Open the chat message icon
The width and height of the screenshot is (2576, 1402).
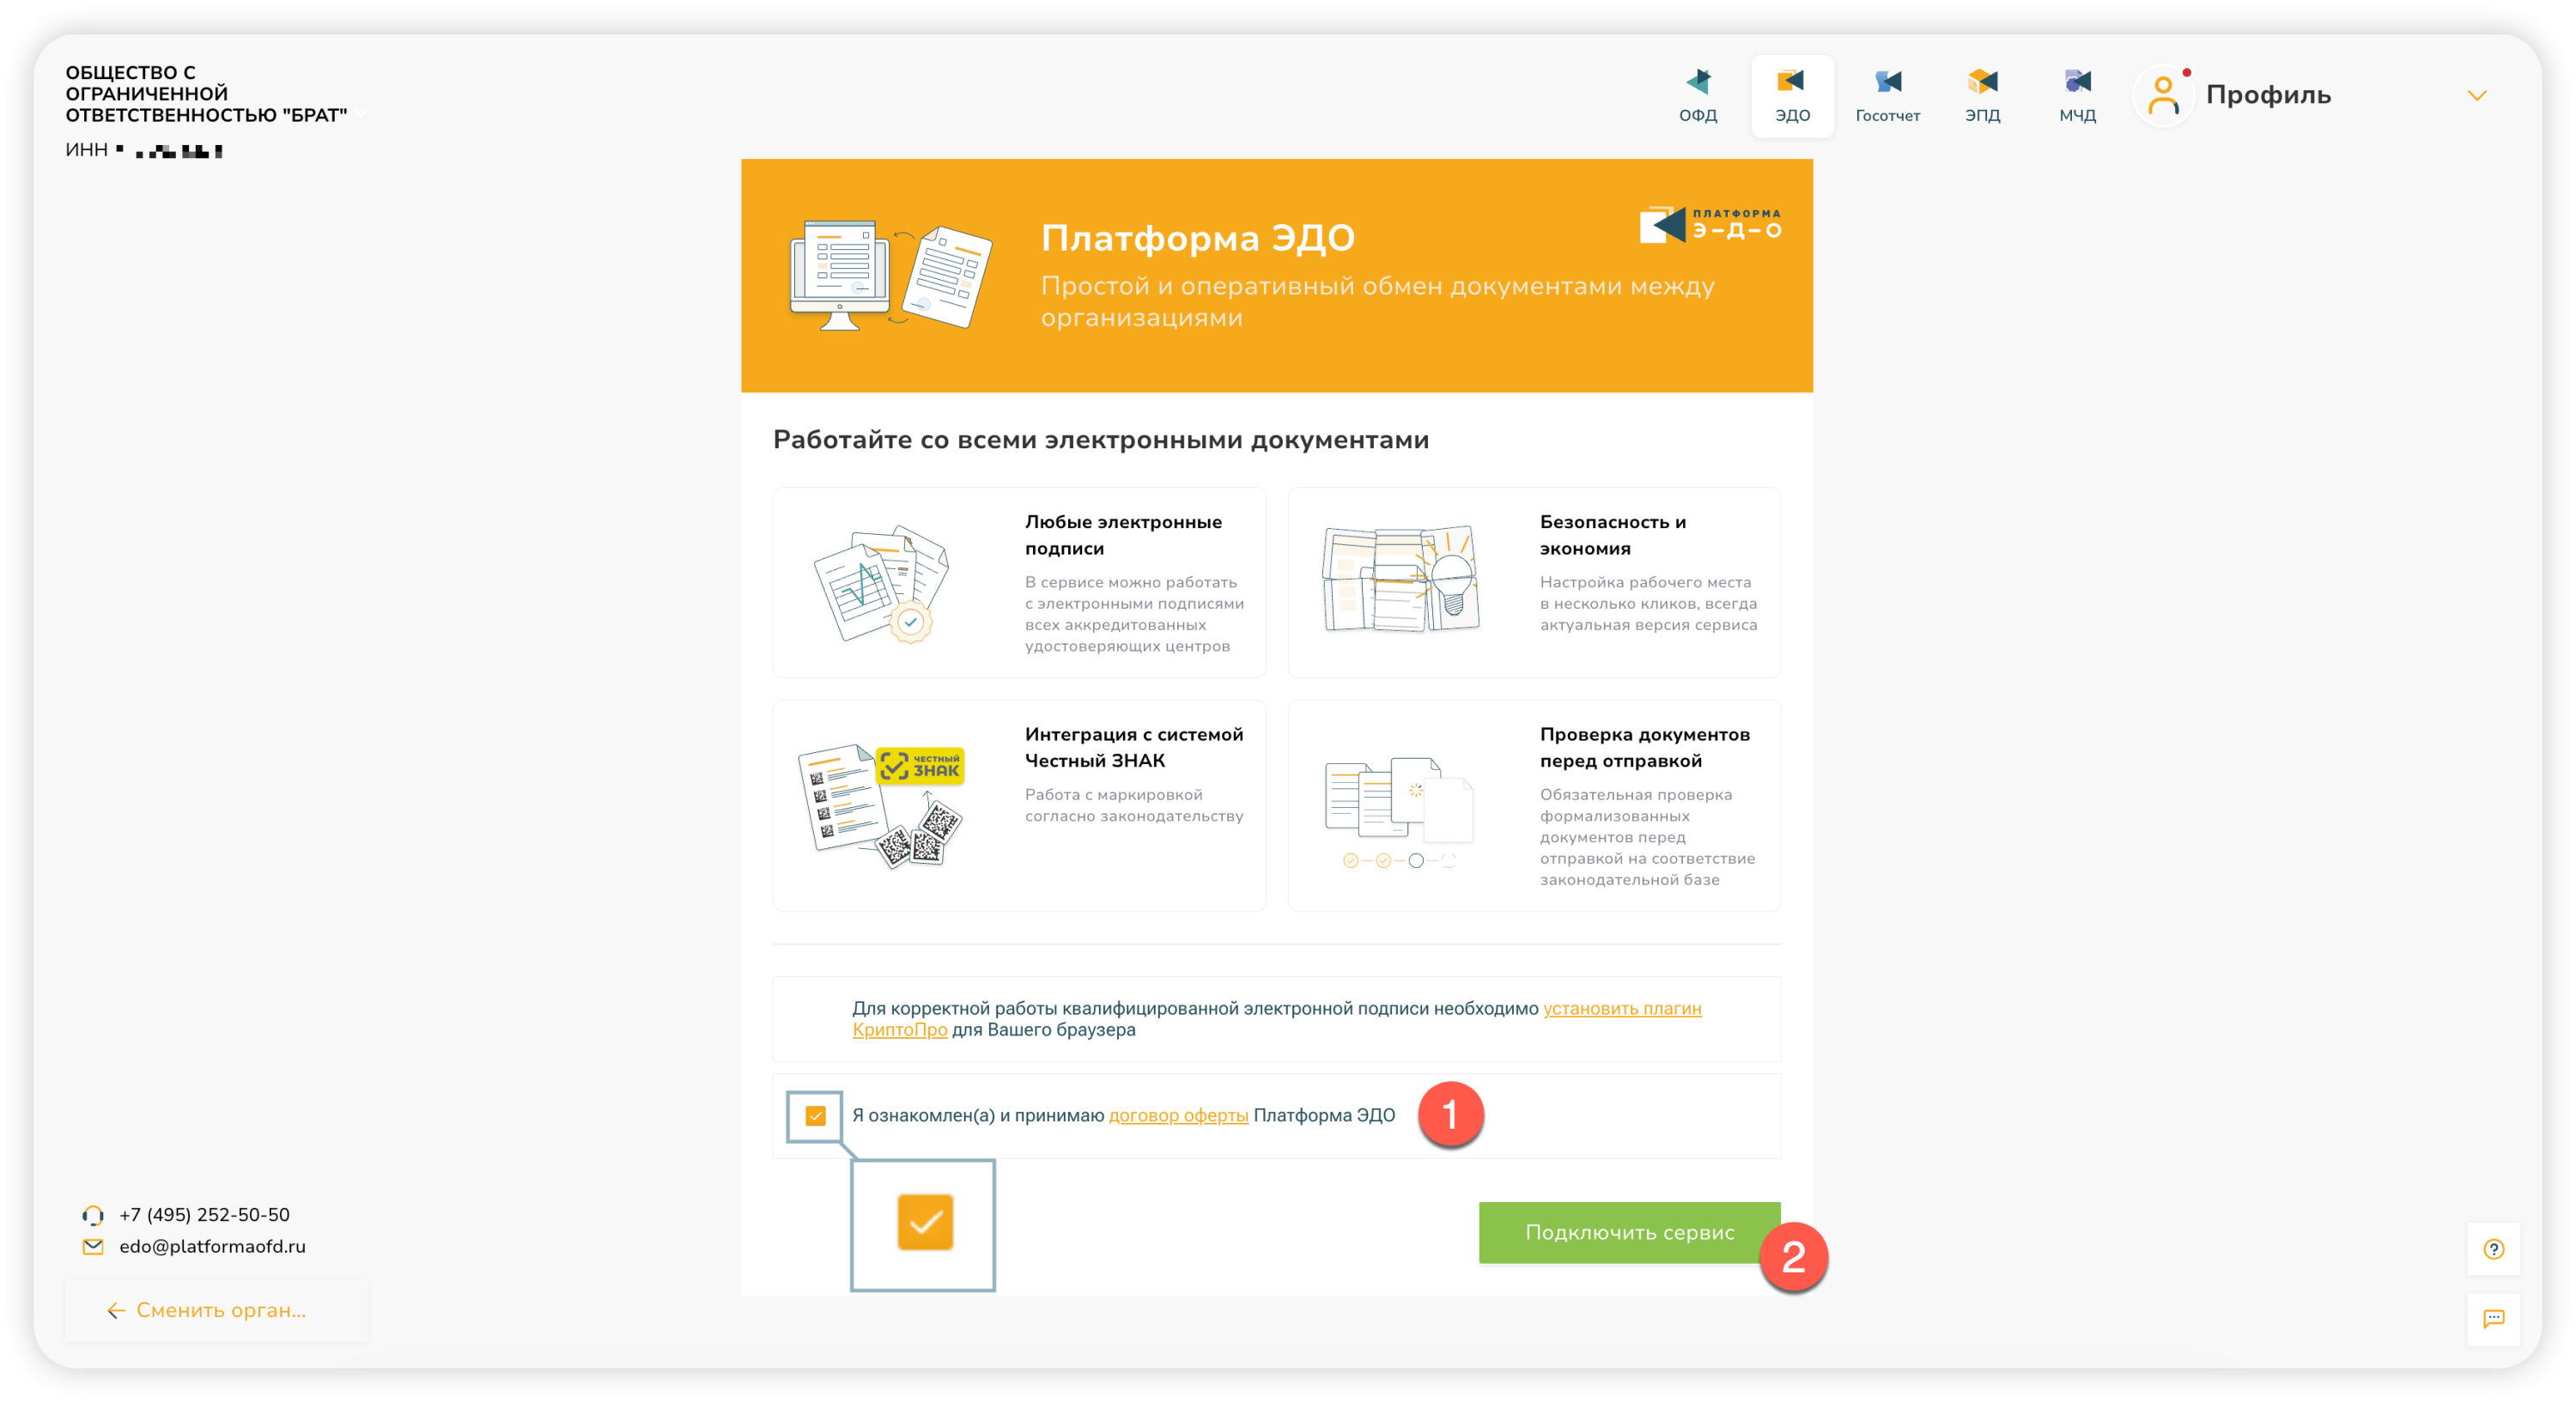pyautogui.click(x=2493, y=1318)
